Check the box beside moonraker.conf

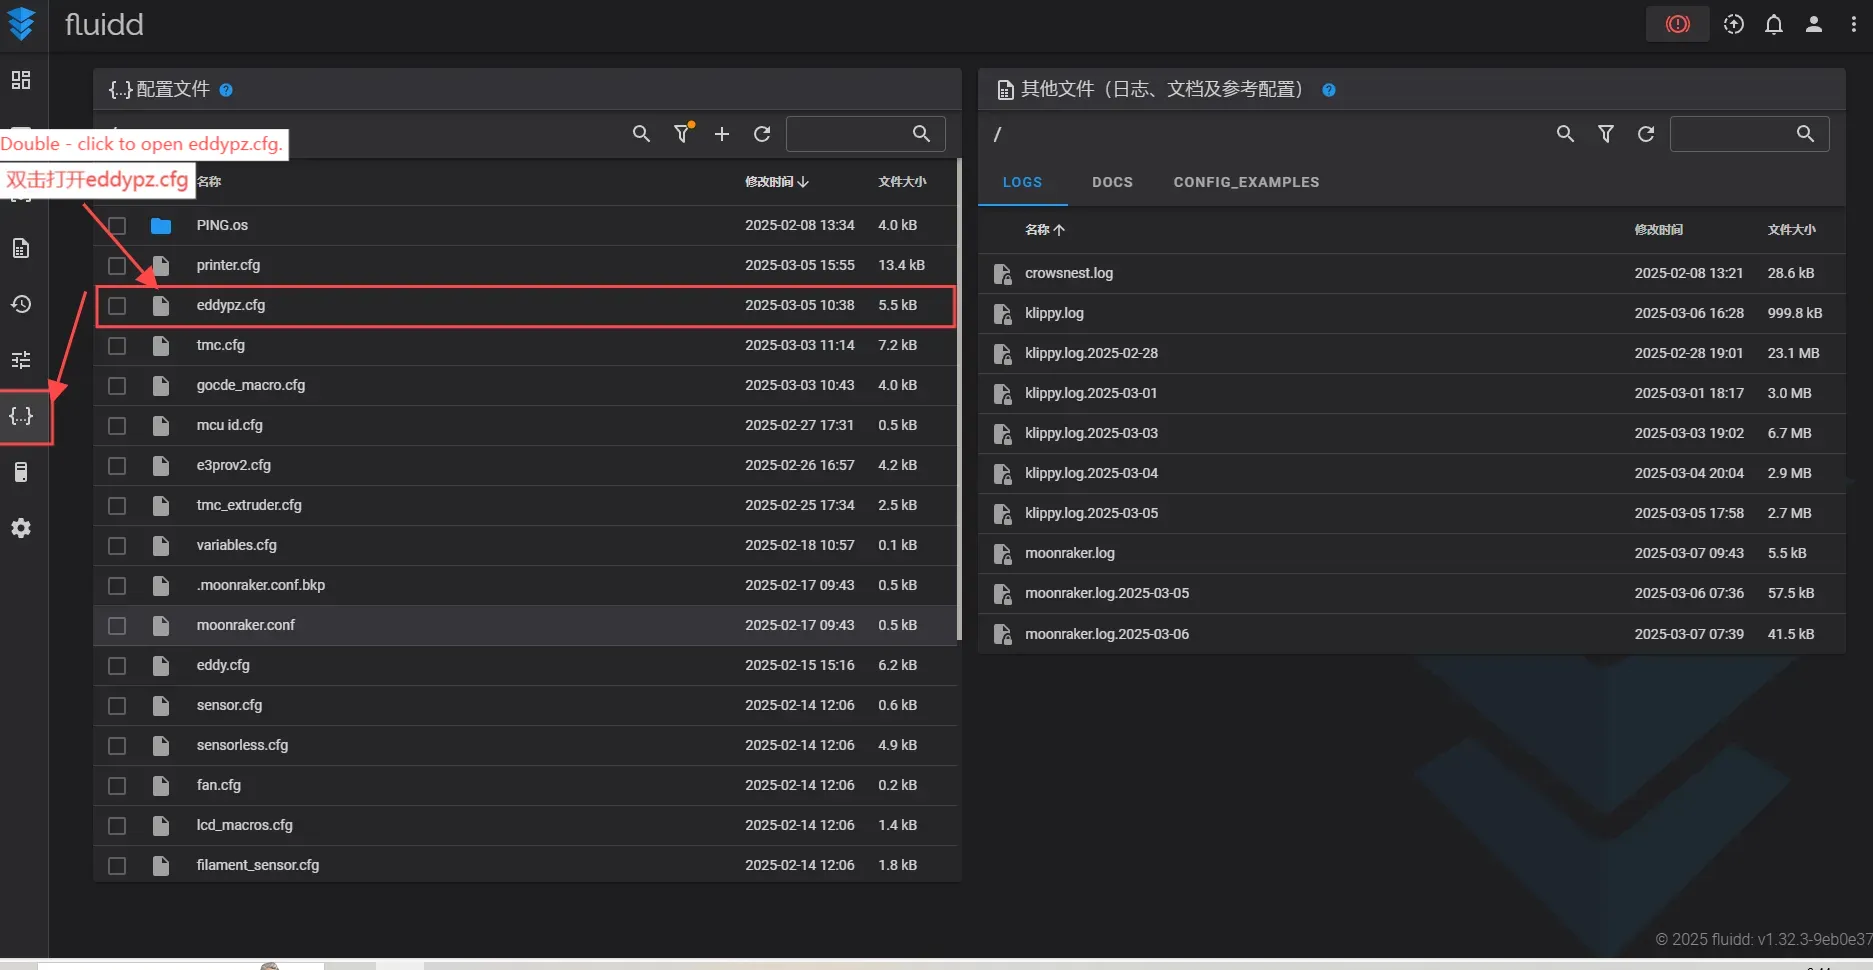click(x=117, y=626)
